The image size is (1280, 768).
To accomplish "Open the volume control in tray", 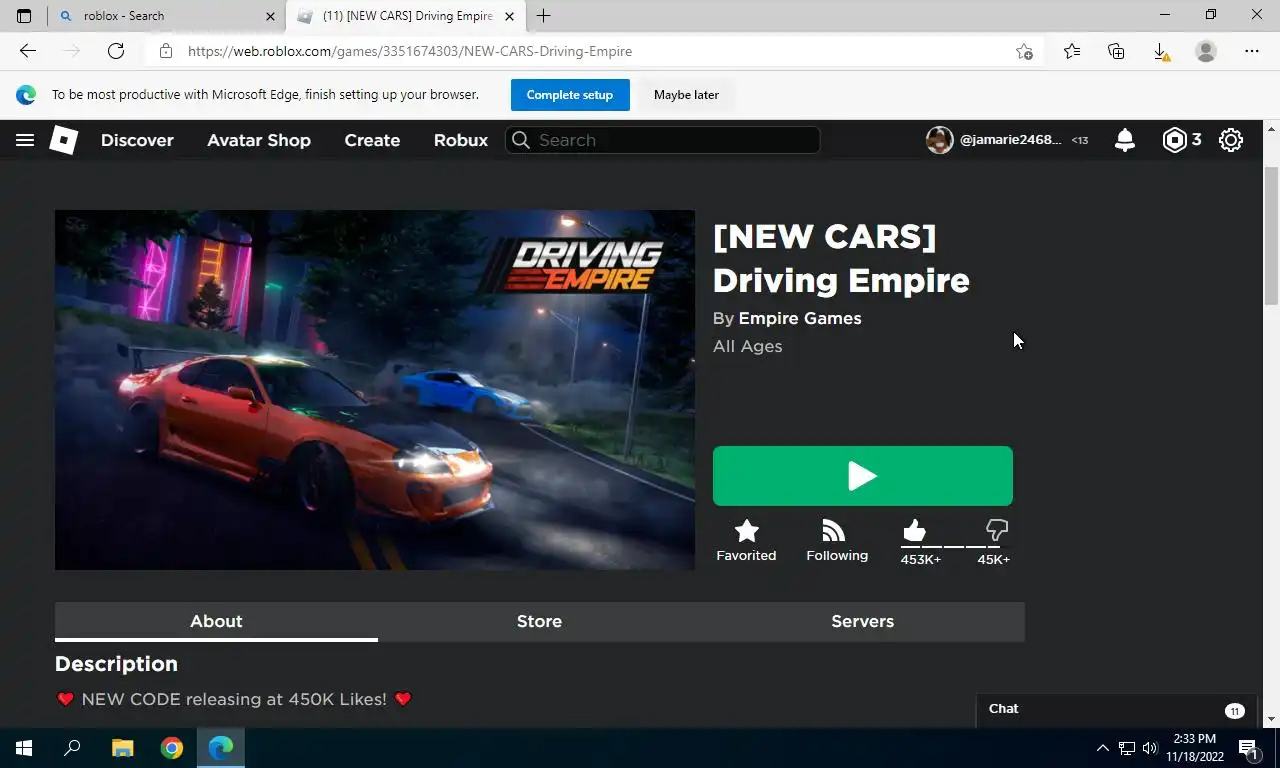I will 1149,748.
